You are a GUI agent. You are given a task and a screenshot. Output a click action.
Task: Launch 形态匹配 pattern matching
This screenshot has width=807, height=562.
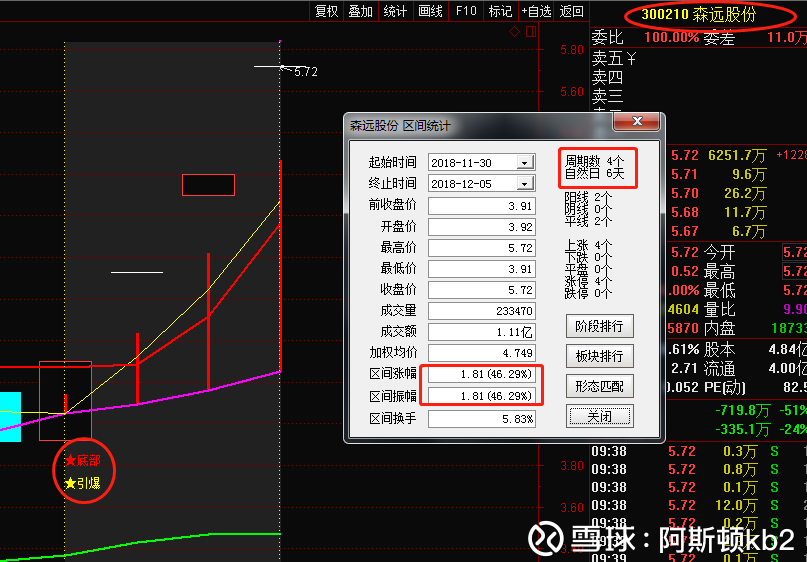pos(600,386)
